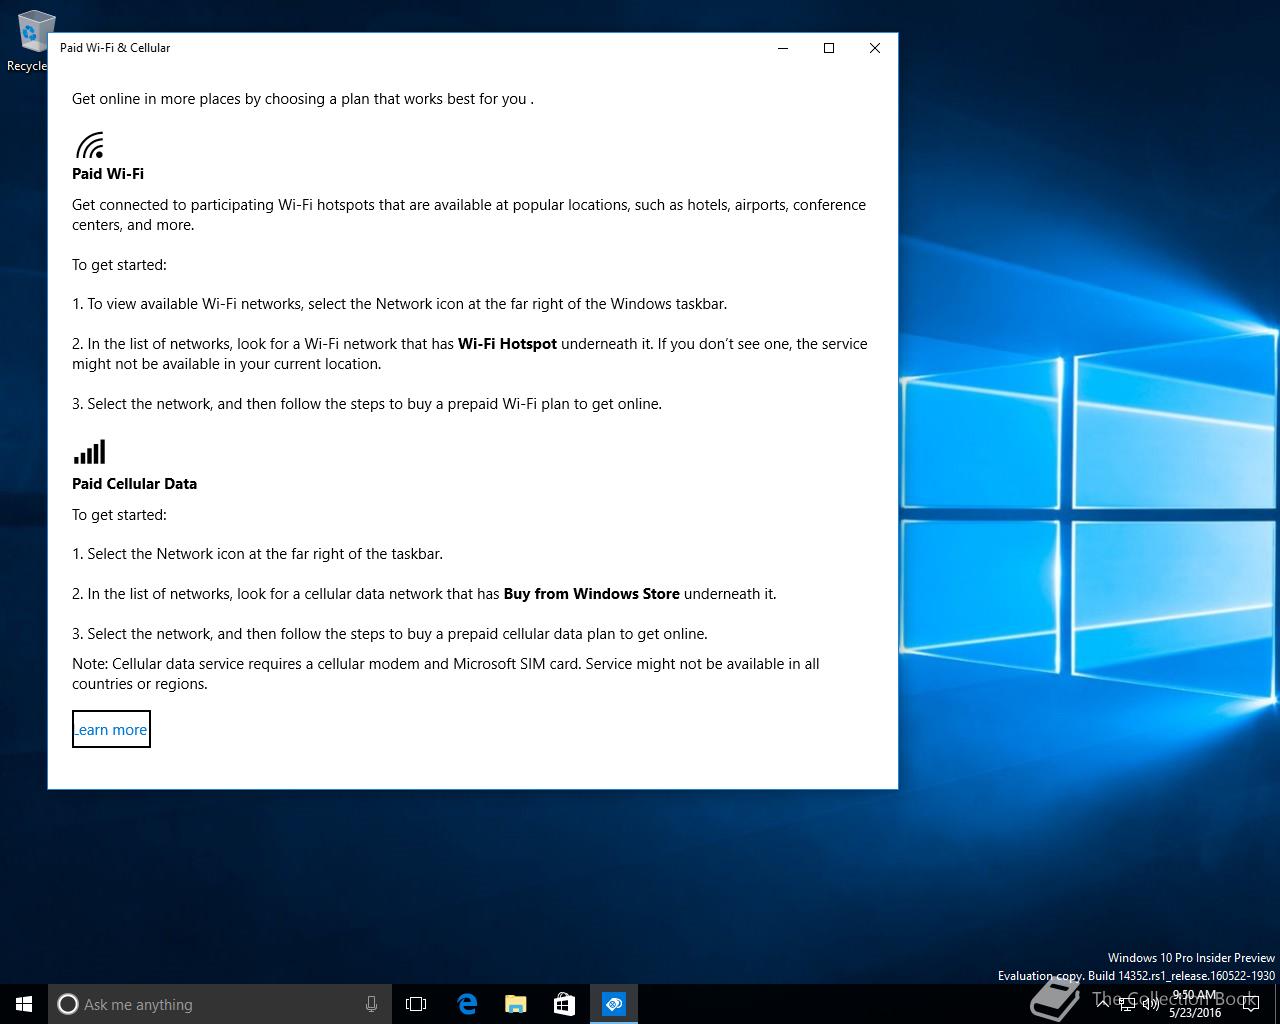Click the Ask me anything search box

click(219, 1004)
